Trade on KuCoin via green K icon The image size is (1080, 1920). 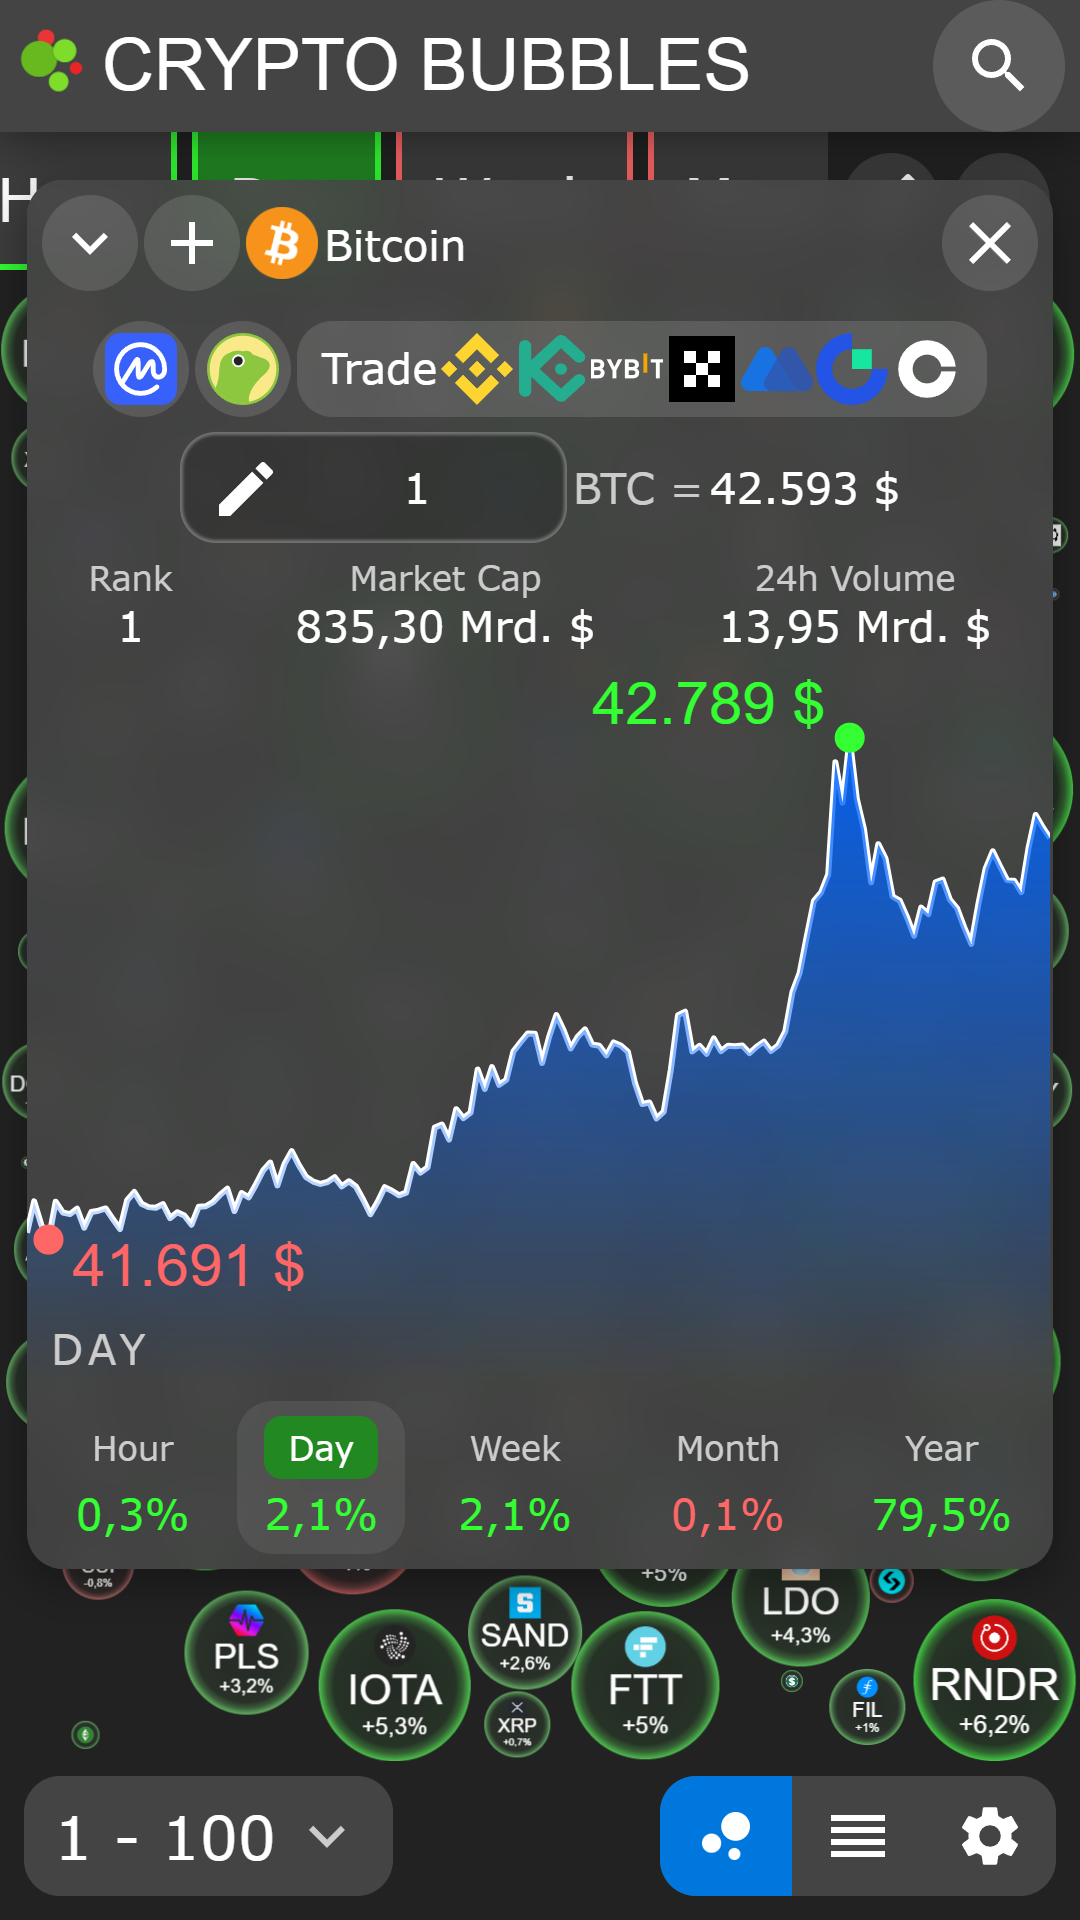551,369
